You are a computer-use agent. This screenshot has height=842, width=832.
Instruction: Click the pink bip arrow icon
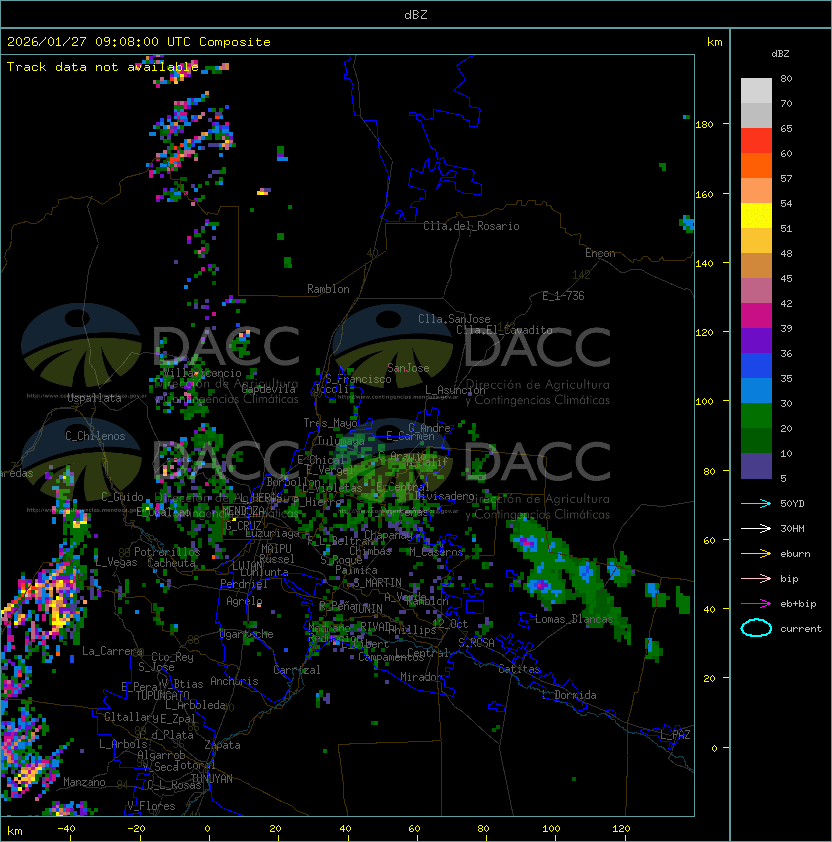pos(756,578)
